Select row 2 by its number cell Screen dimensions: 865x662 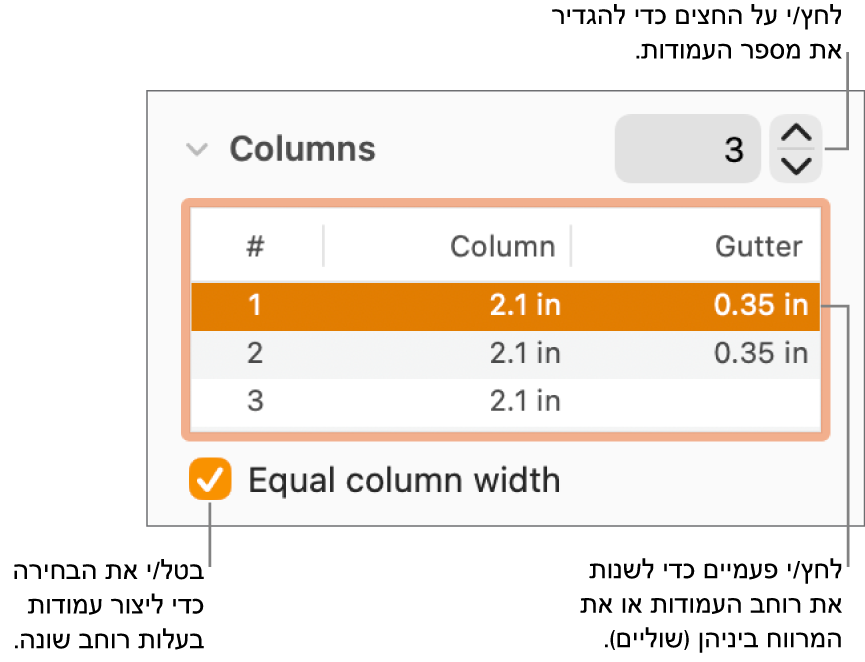(x=255, y=353)
